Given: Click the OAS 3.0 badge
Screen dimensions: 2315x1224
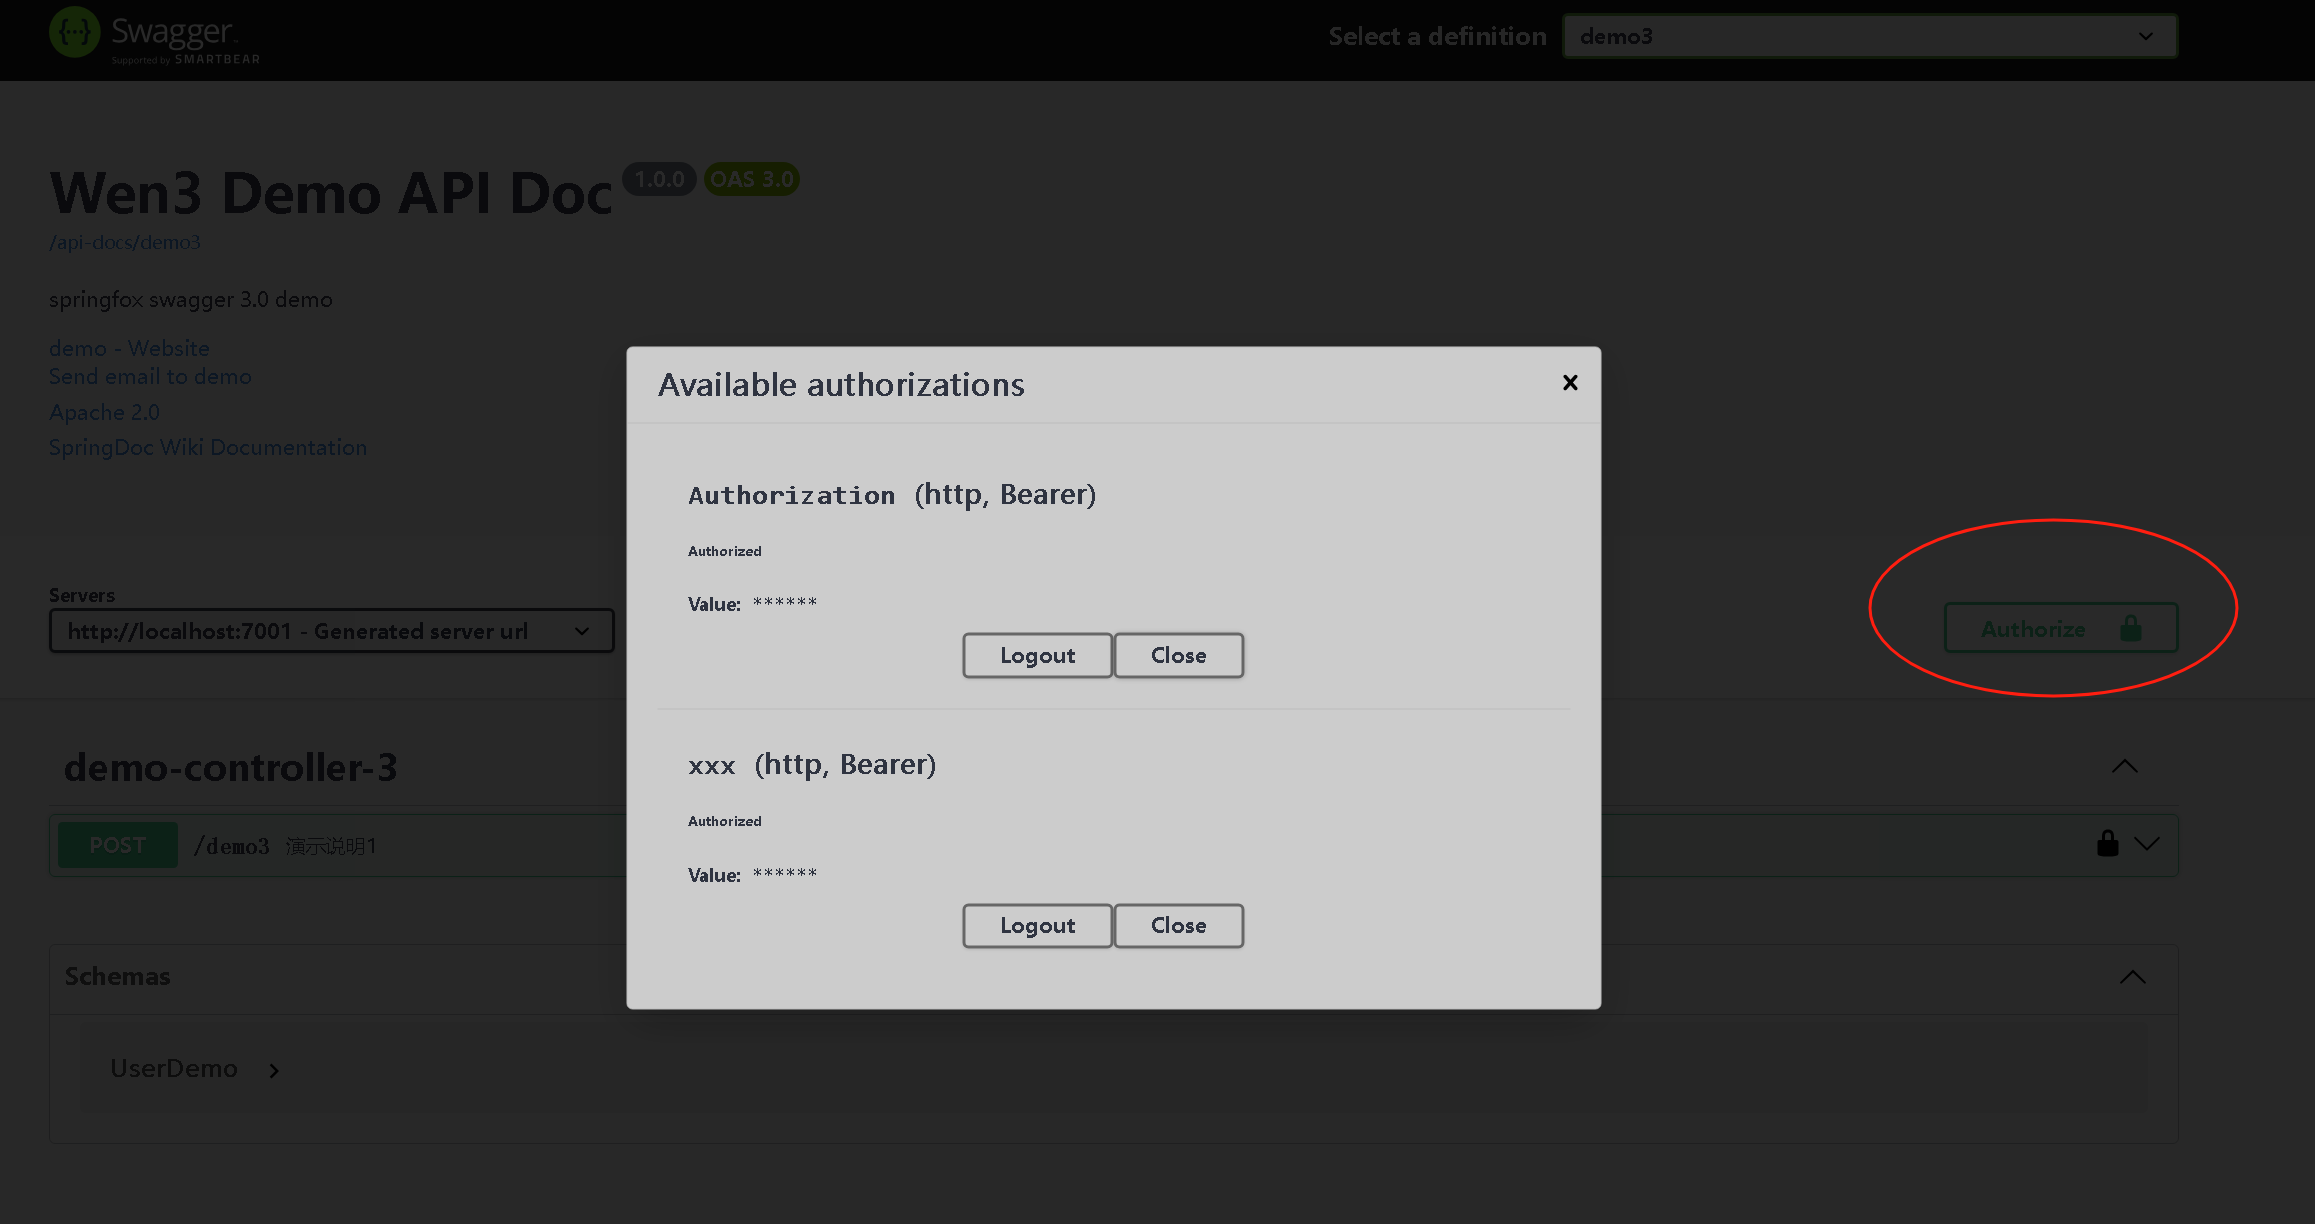Looking at the screenshot, I should (751, 179).
